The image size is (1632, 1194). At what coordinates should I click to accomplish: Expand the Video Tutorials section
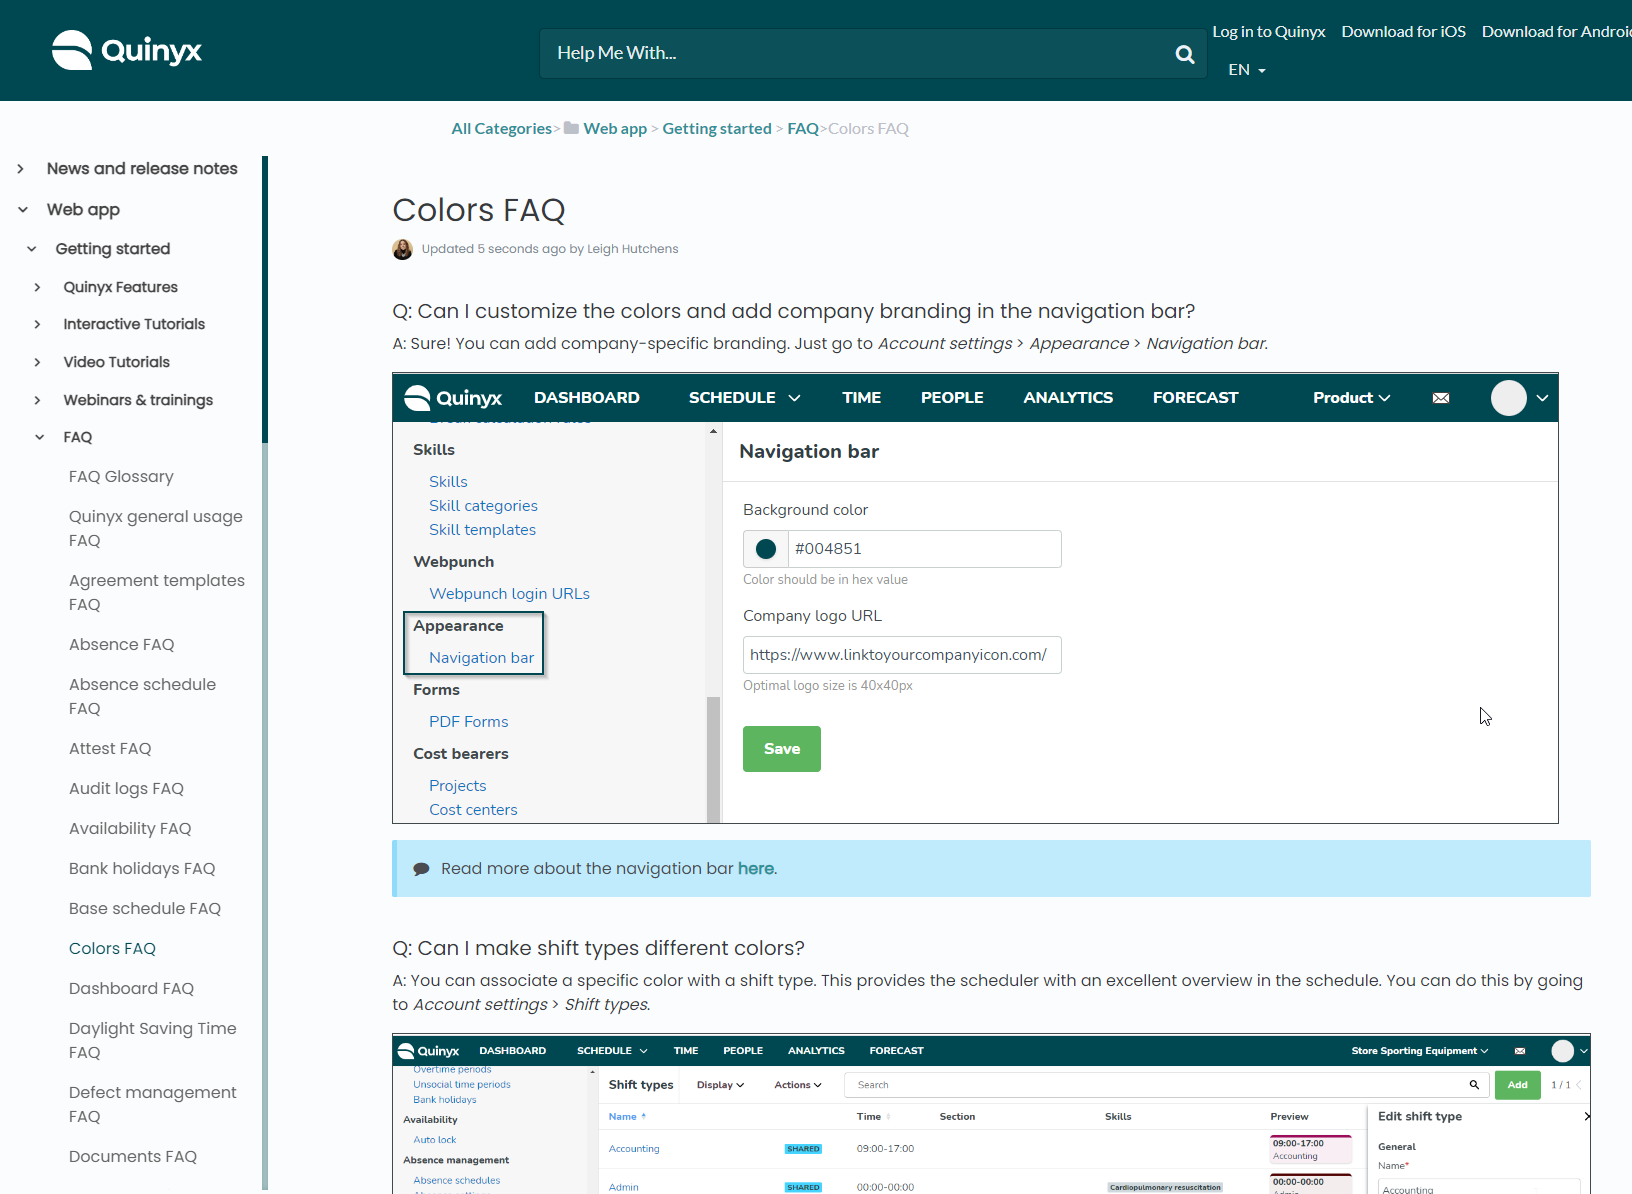38,362
